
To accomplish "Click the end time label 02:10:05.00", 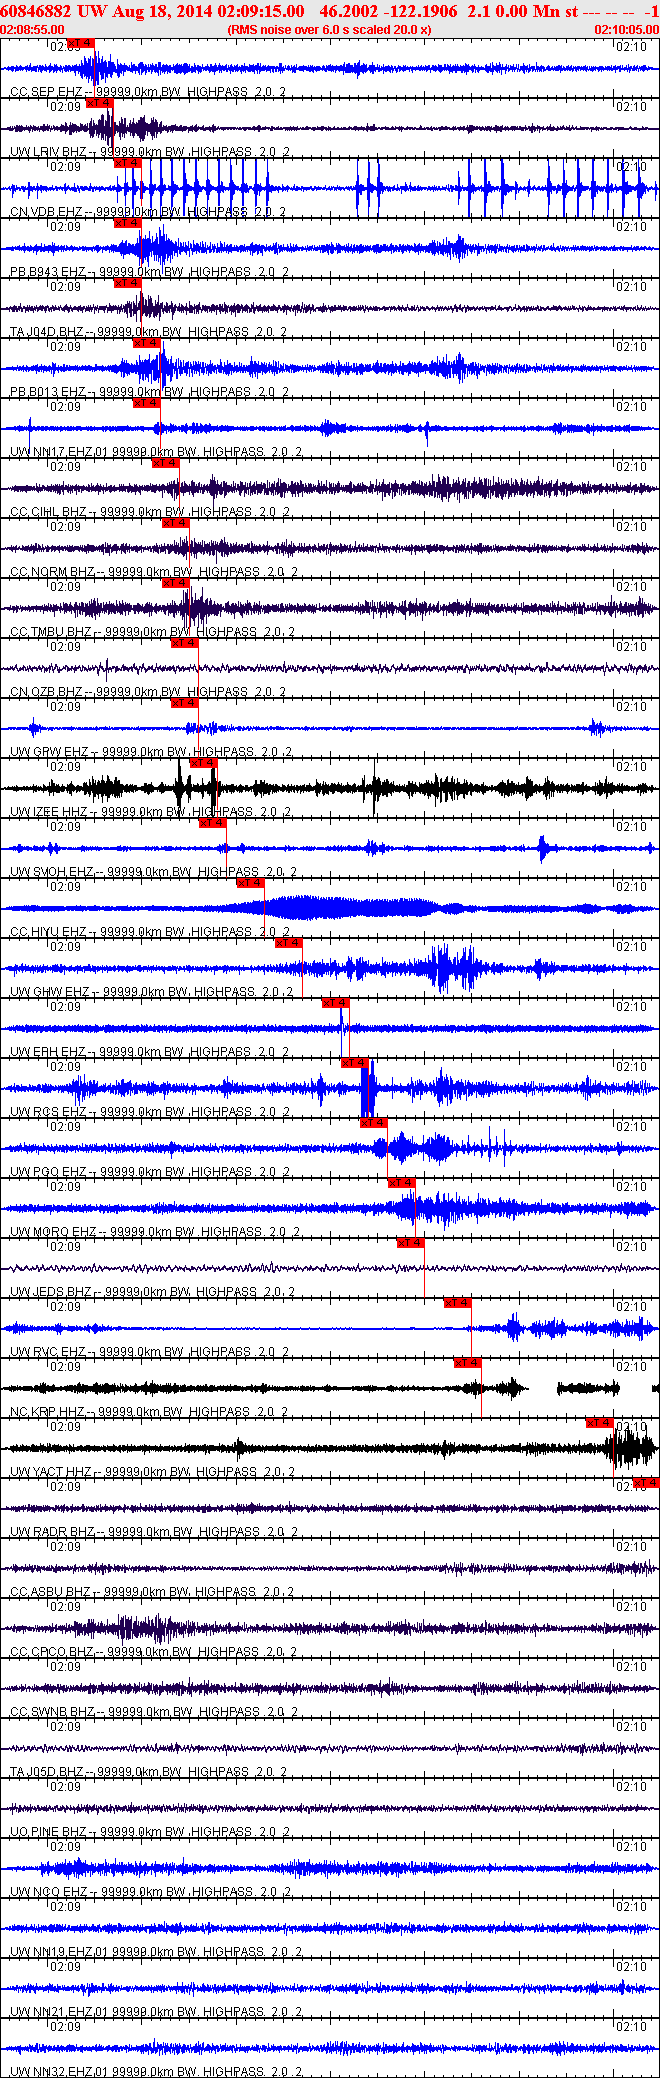I will pyautogui.click(x=627, y=30).
